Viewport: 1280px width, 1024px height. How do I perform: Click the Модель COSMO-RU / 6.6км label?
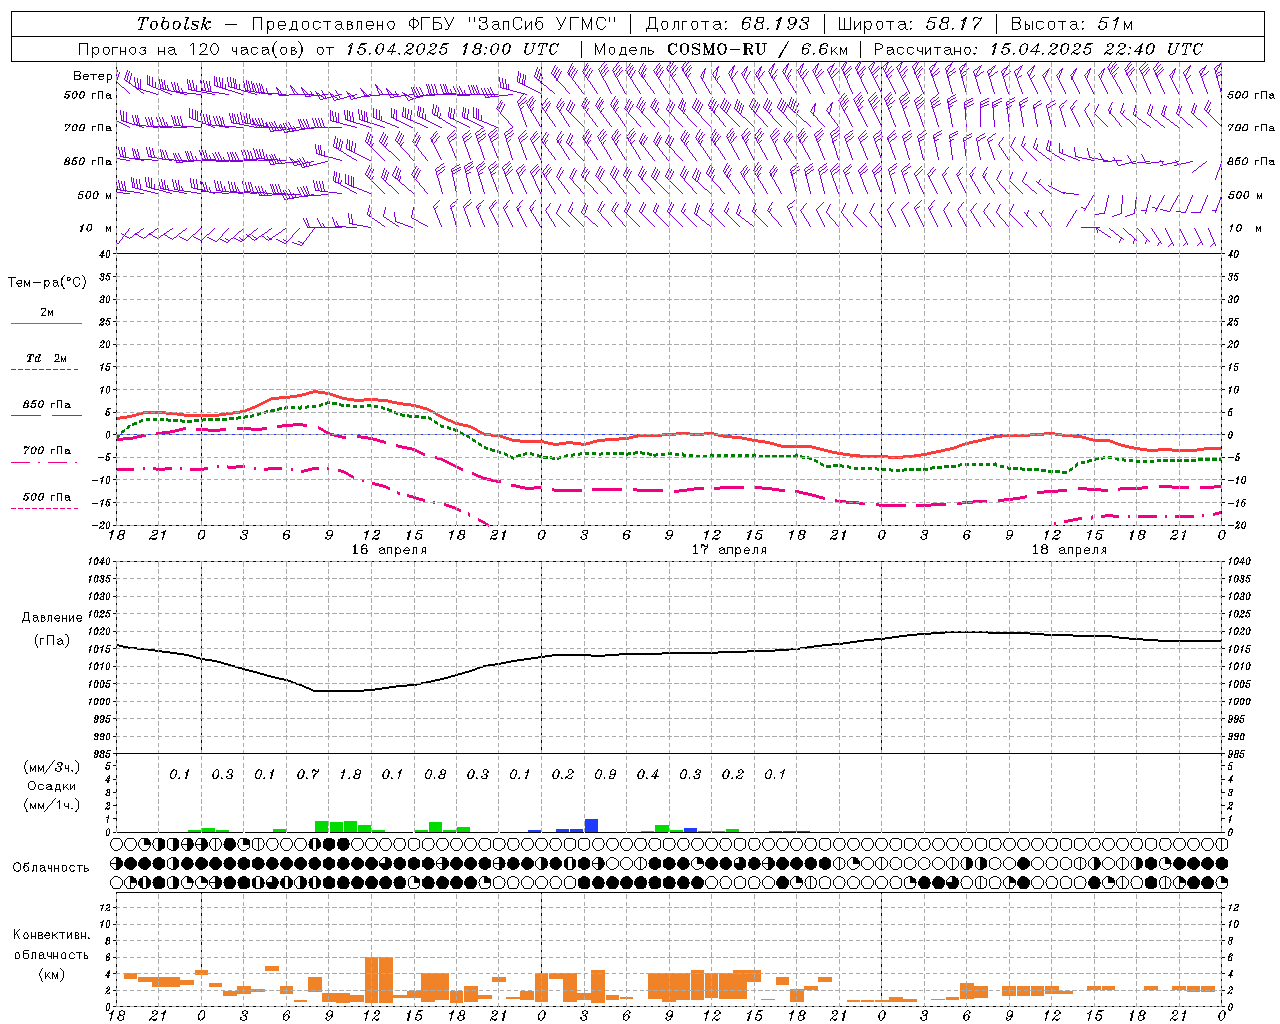[721, 49]
